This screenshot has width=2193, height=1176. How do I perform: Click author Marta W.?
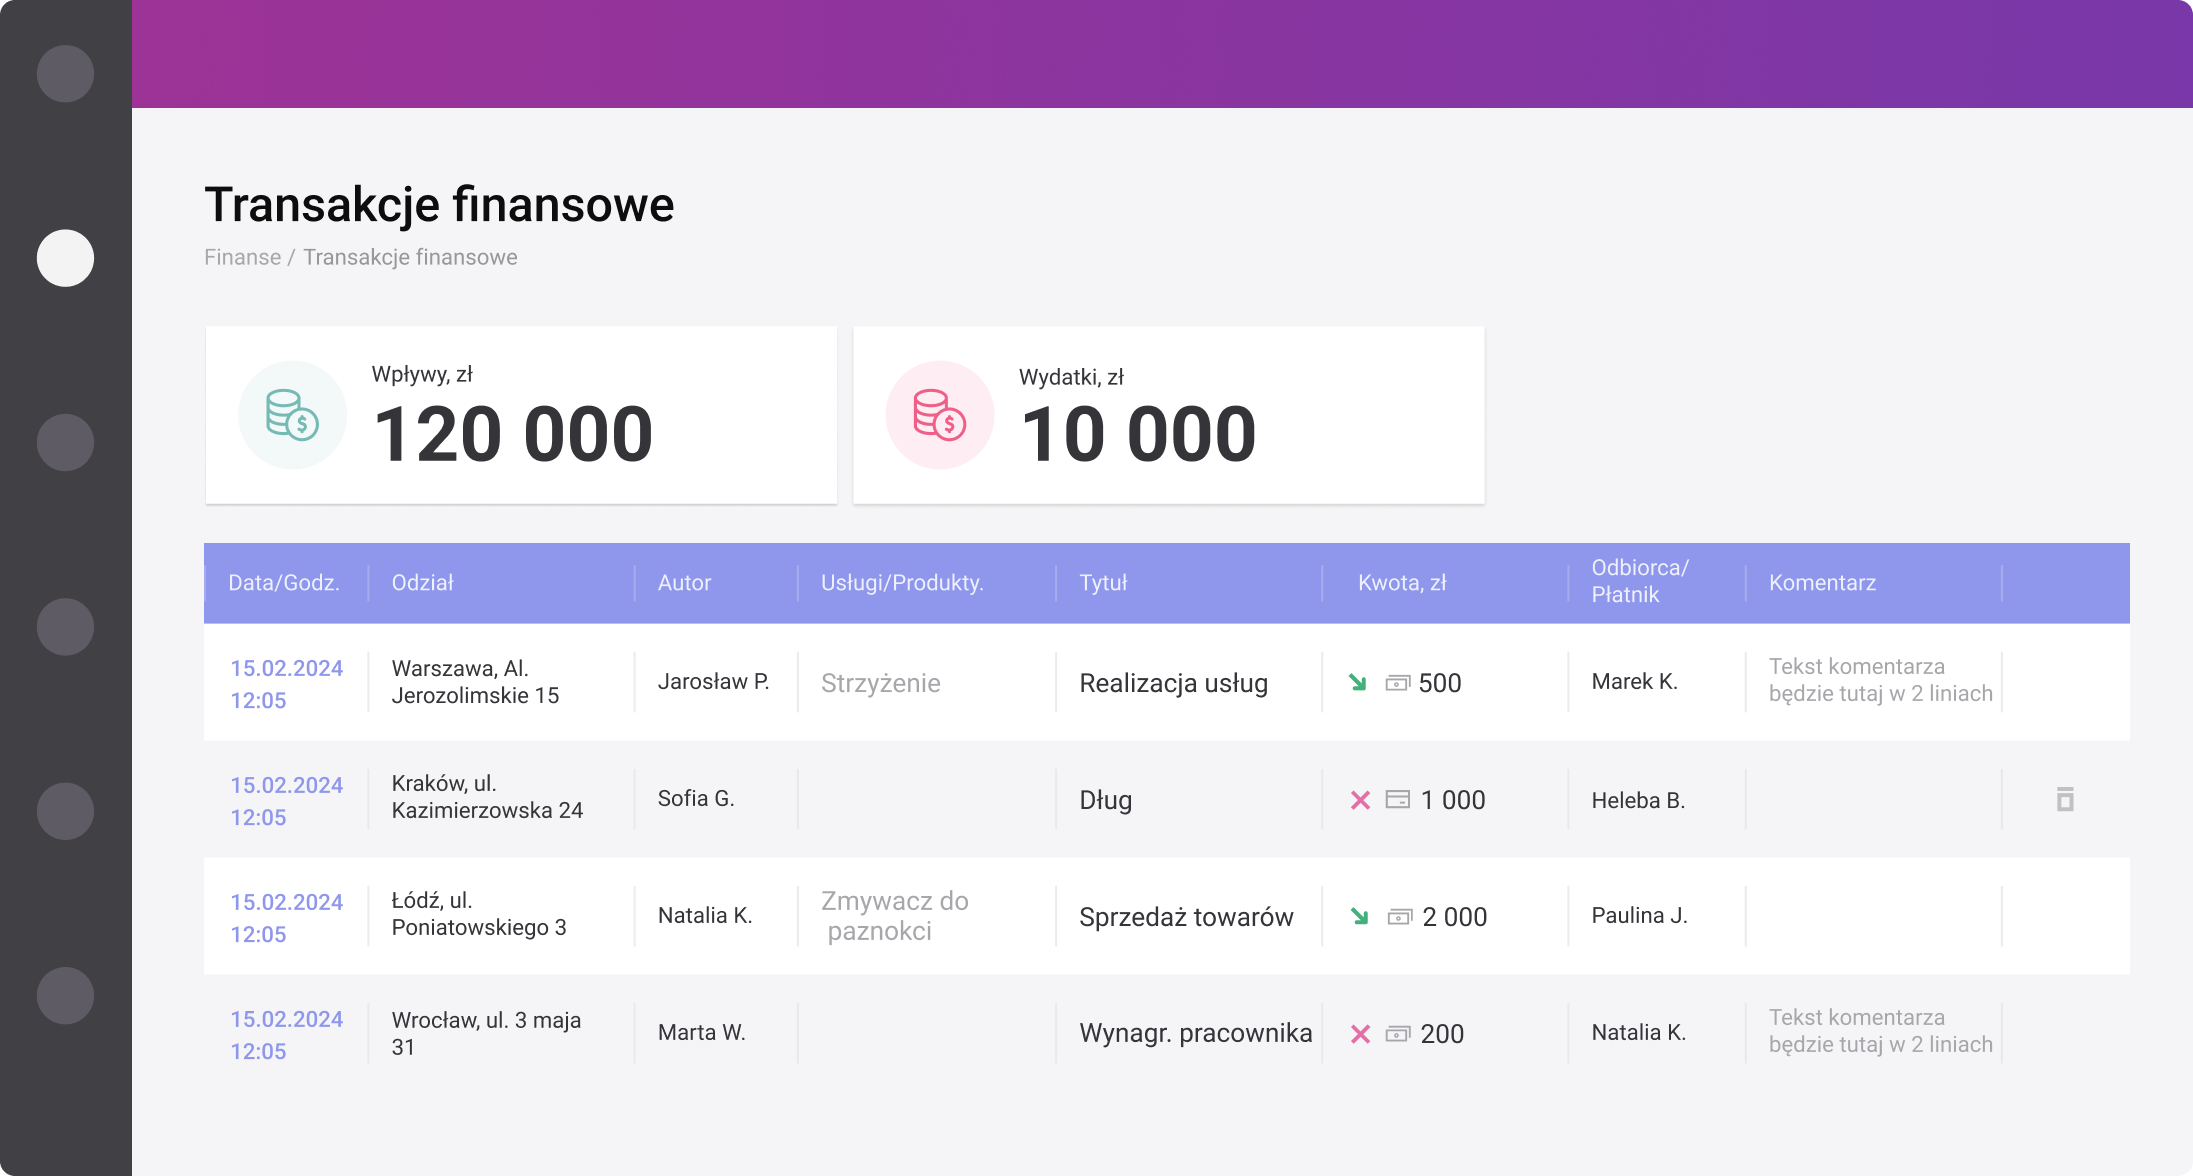click(x=702, y=1032)
